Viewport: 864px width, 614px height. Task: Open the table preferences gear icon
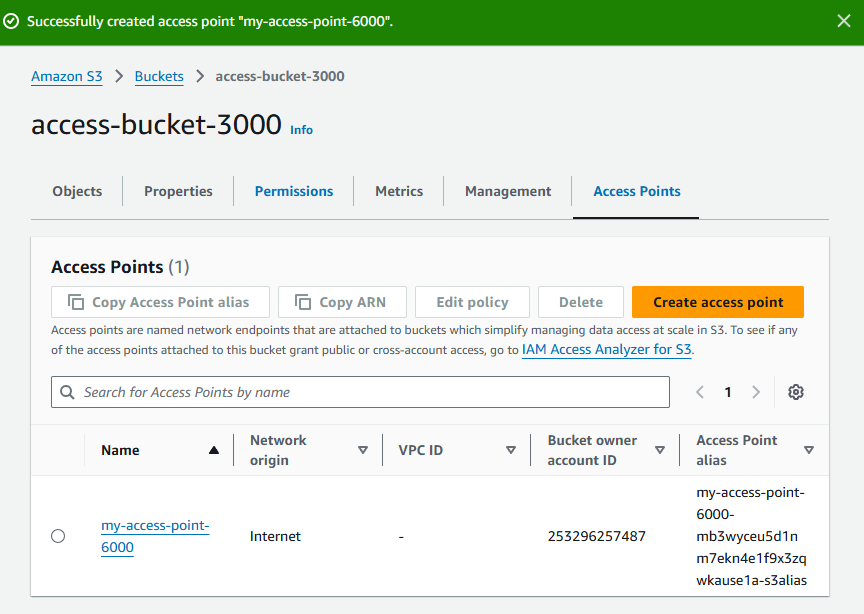pyautogui.click(x=796, y=392)
